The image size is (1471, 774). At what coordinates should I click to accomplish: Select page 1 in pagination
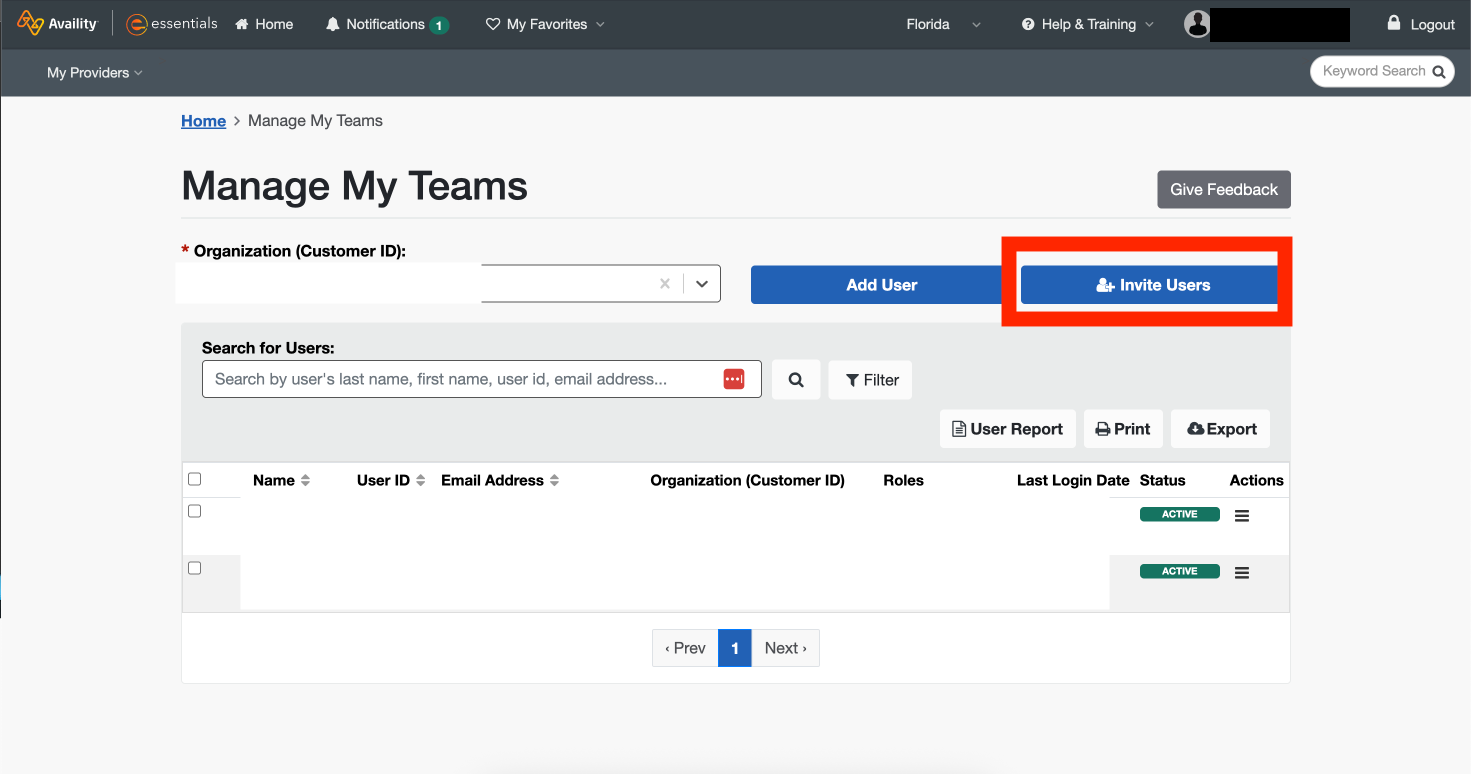point(735,648)
